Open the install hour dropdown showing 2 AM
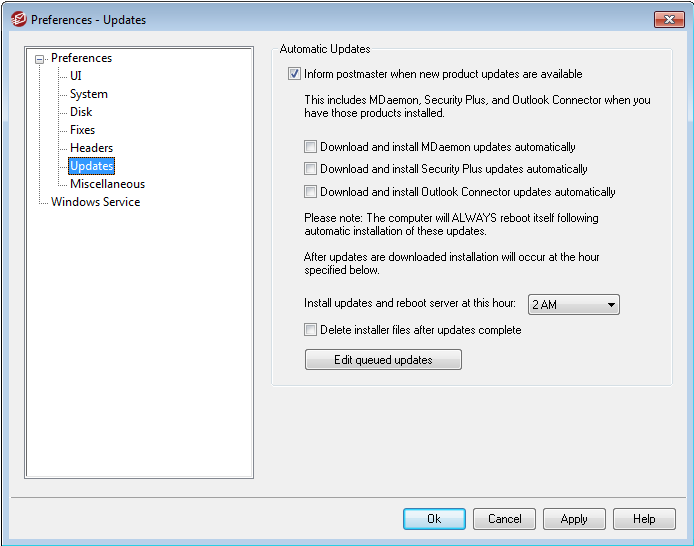The image size is (694, 546). click(574, 305)
